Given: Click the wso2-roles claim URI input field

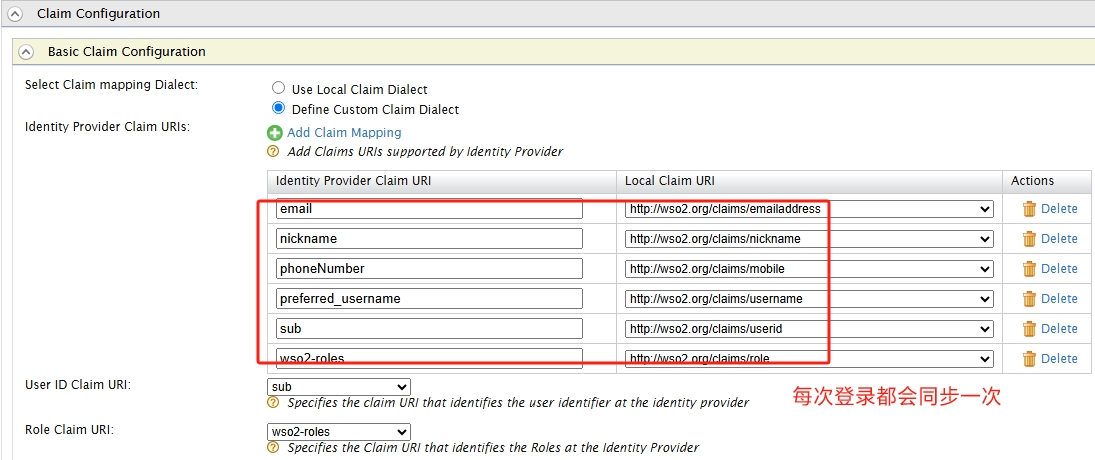Looking at the screenshot, I should pyautogui.click(x=429, y=358).
